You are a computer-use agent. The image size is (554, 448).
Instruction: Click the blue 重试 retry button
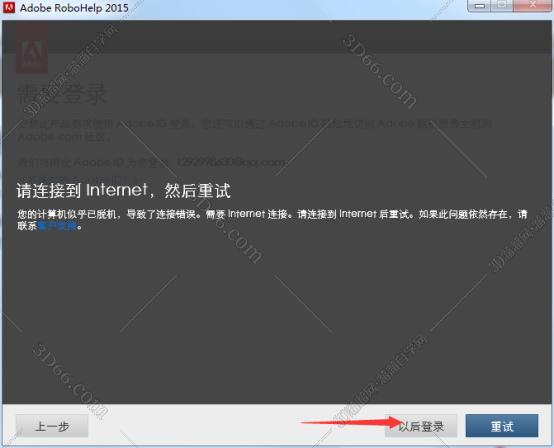502,426
